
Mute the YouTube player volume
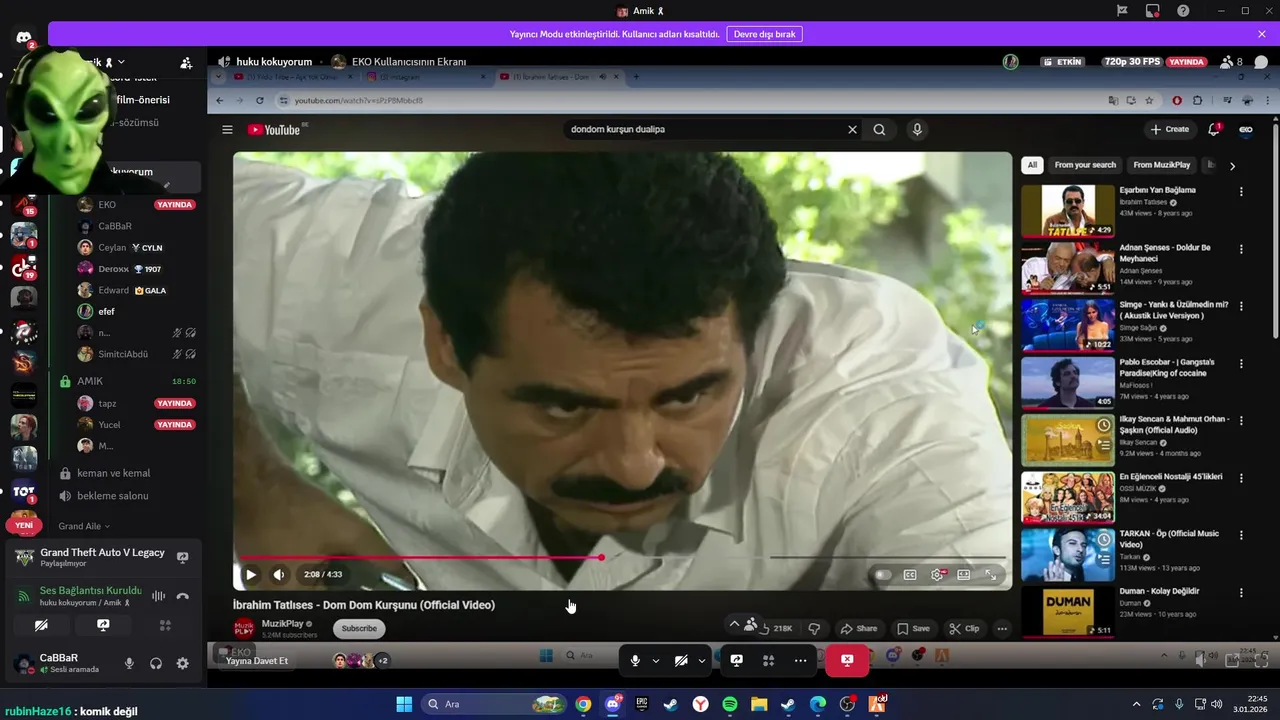(279, 575)
